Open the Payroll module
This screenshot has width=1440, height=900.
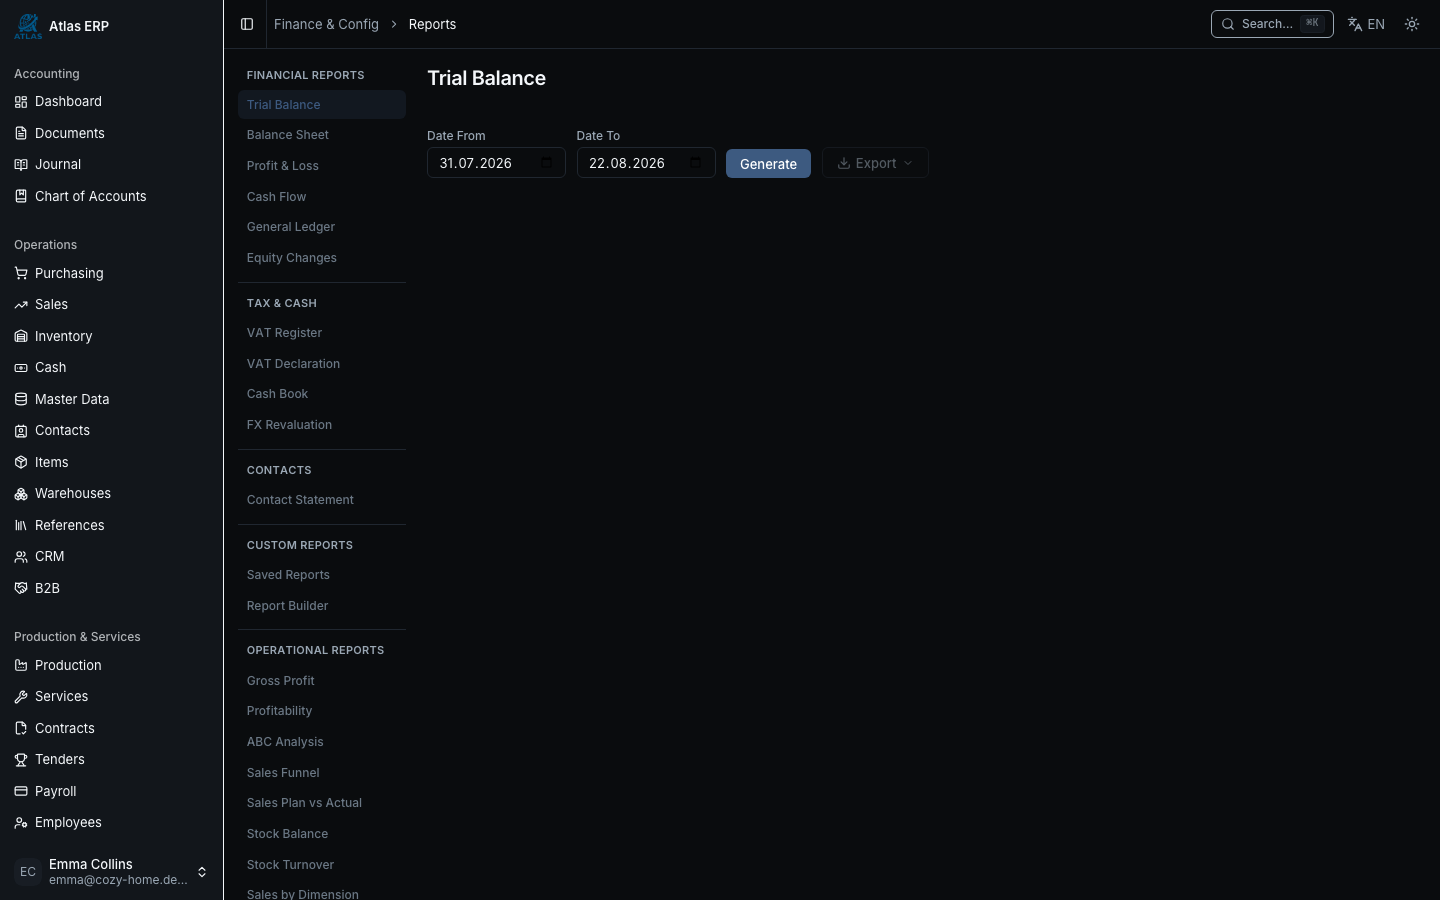click(x=111, y=791)
